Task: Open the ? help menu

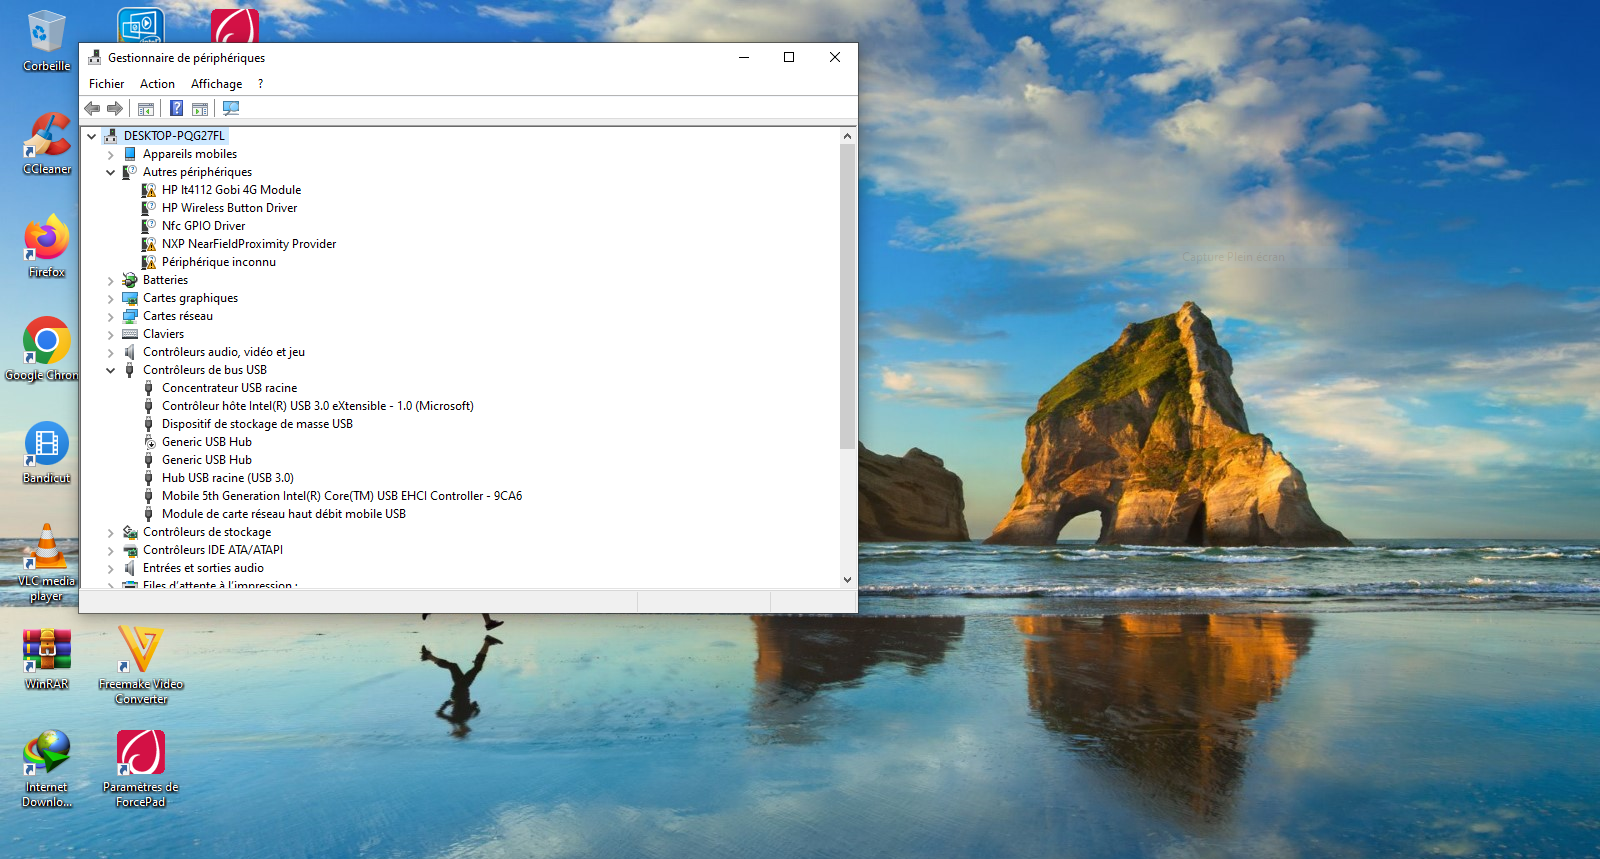Action: pos(260,84)
